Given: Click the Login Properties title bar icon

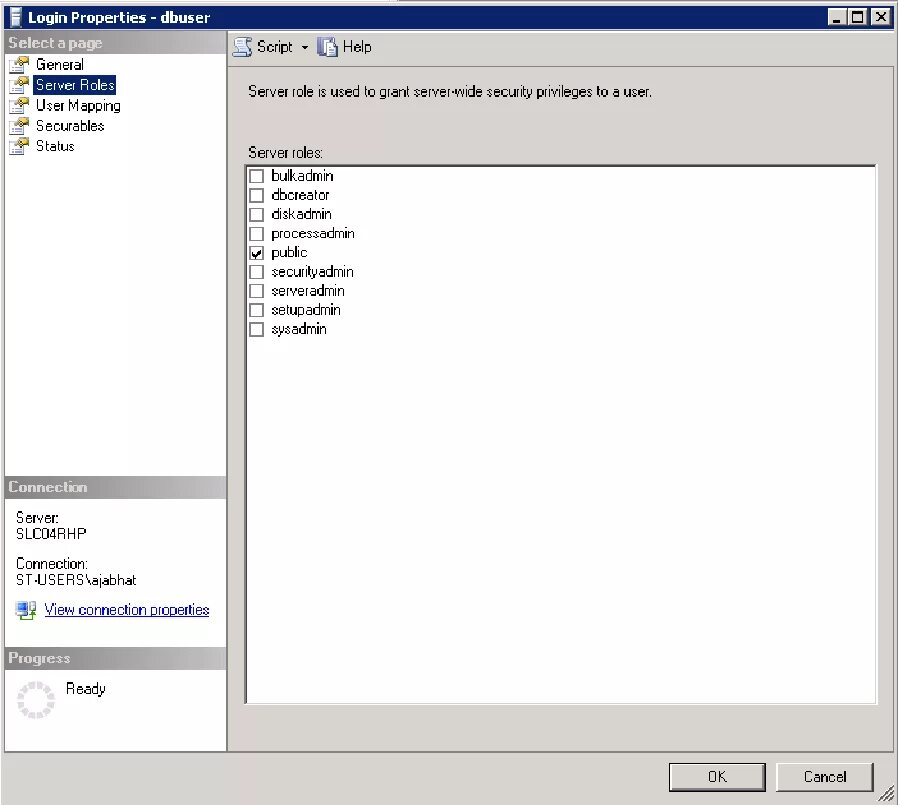Looking at the screenshot, I should click(x=16, y=17).
